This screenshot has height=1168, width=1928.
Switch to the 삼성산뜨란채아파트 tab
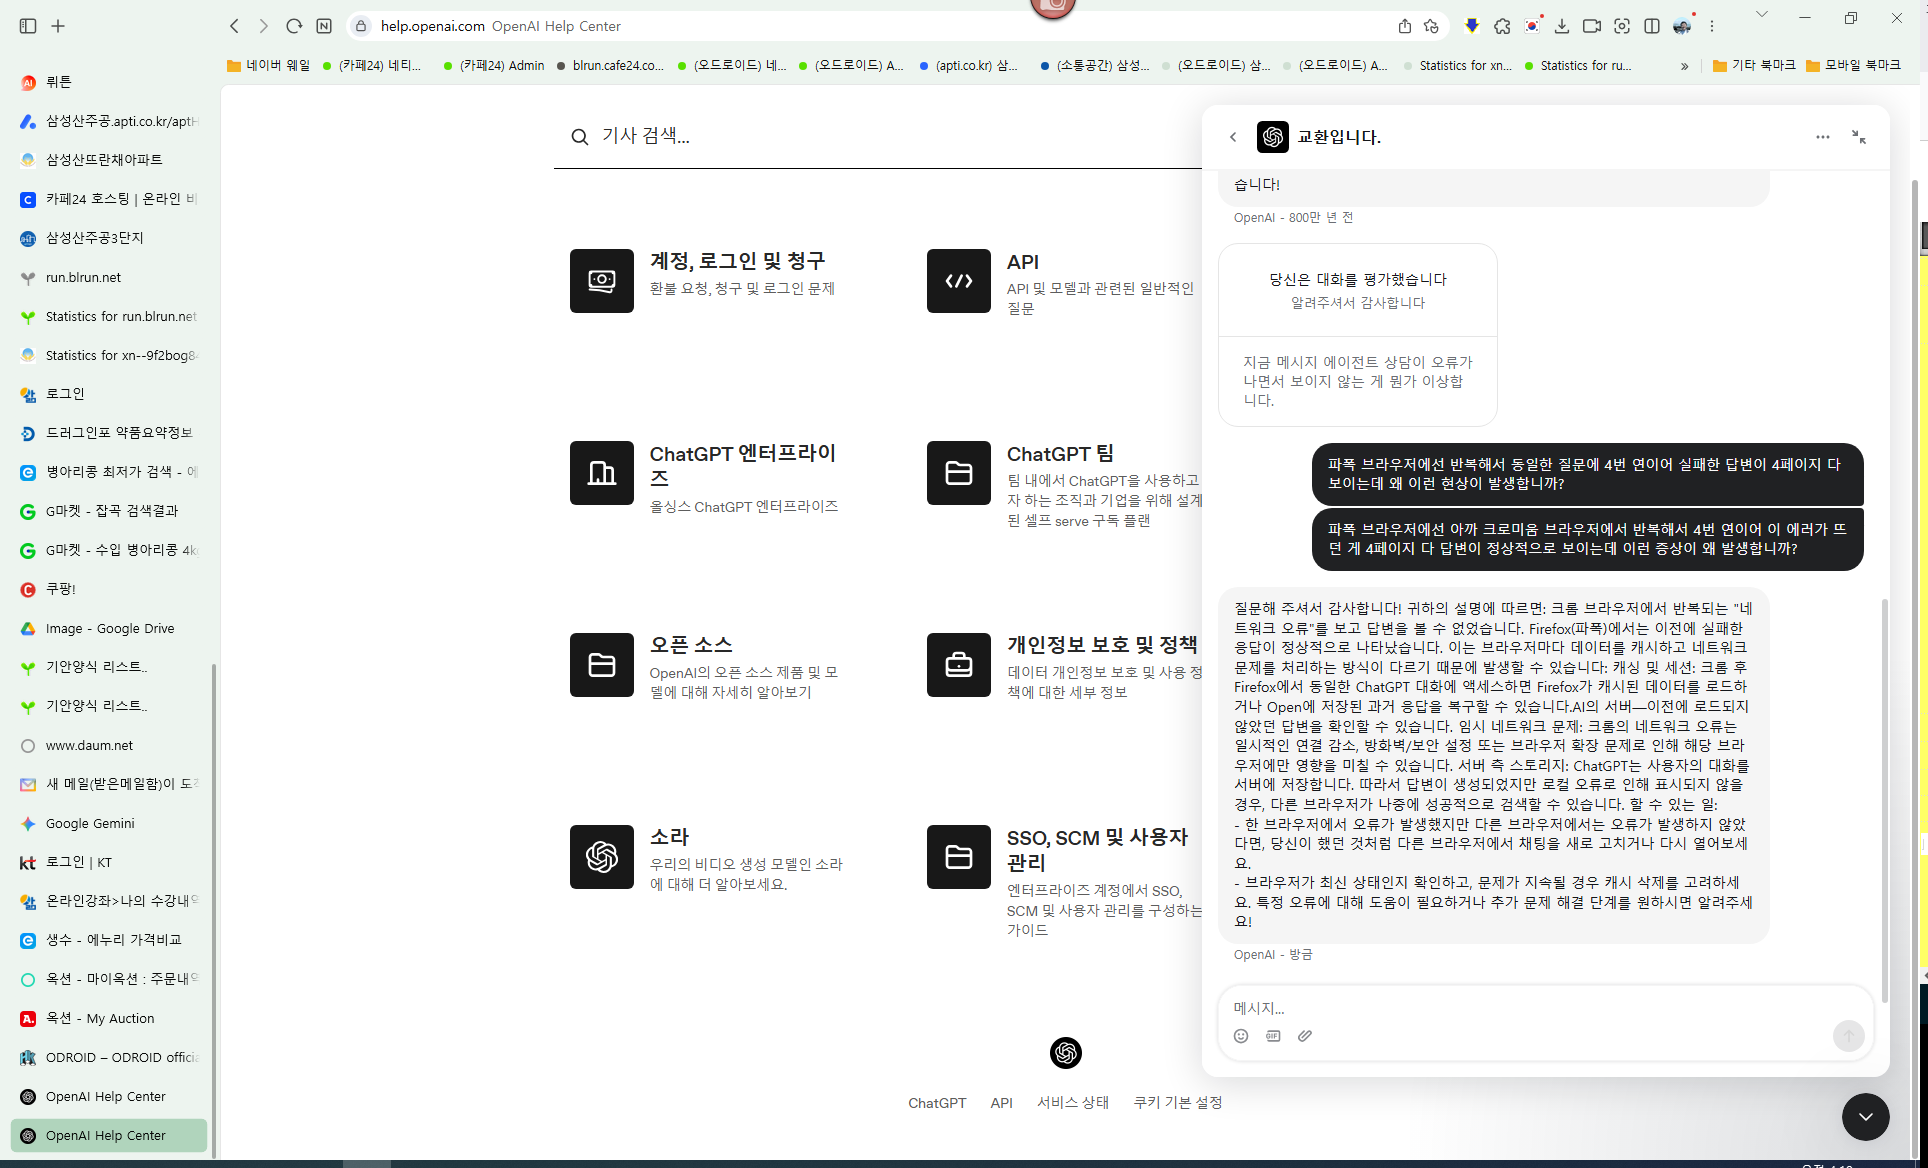pos(109,160)
